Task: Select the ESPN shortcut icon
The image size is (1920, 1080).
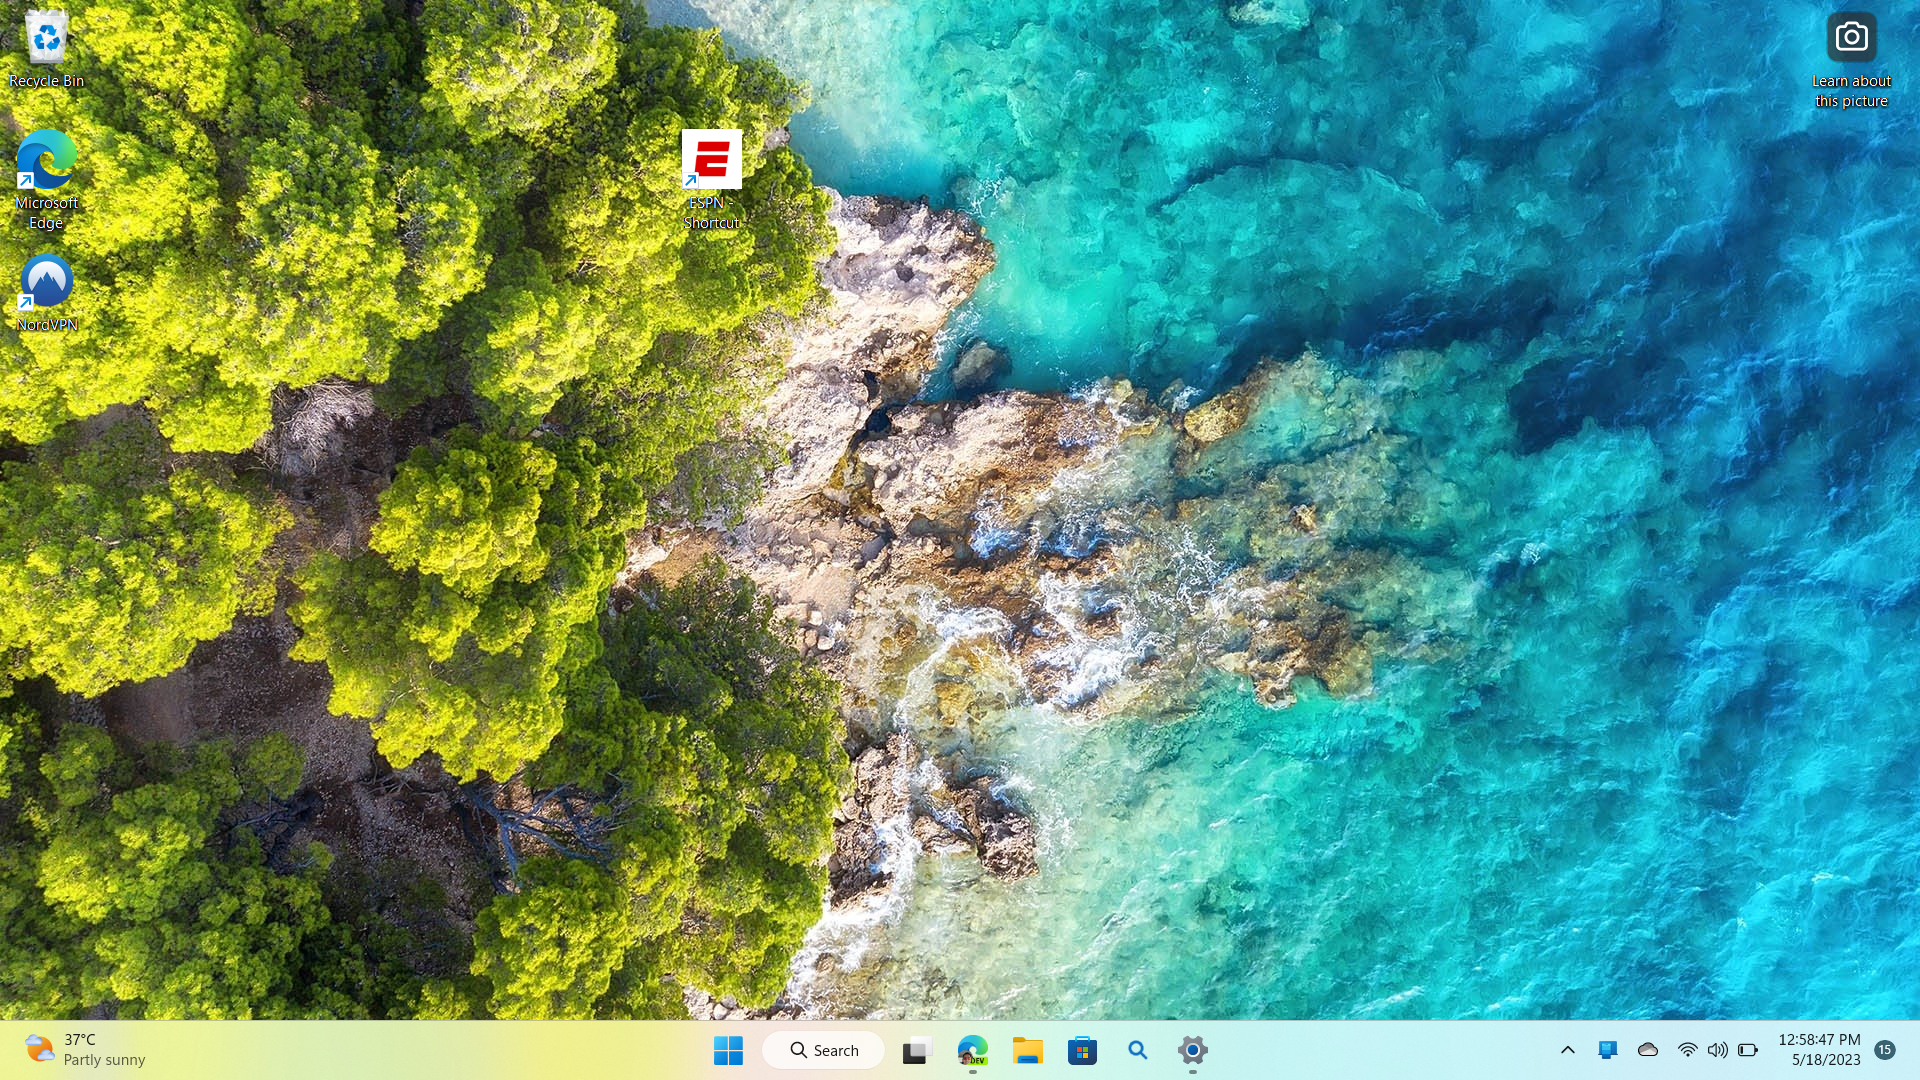Action: pos(712,180)
